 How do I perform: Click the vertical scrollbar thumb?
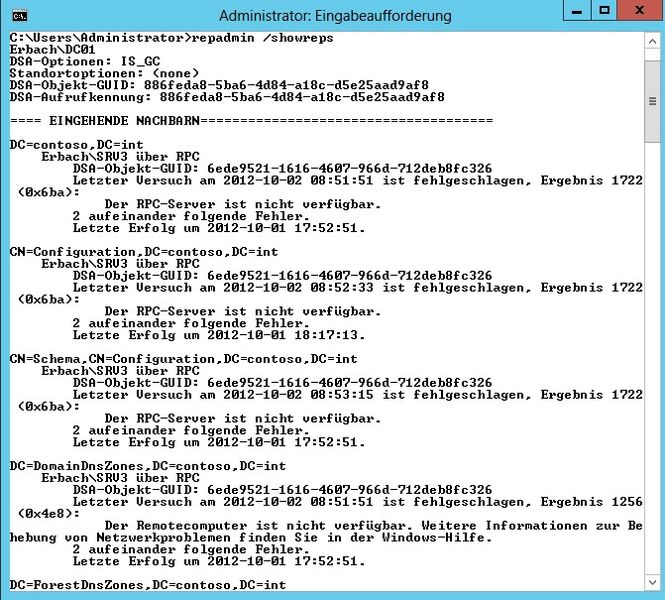pos(652,101)
